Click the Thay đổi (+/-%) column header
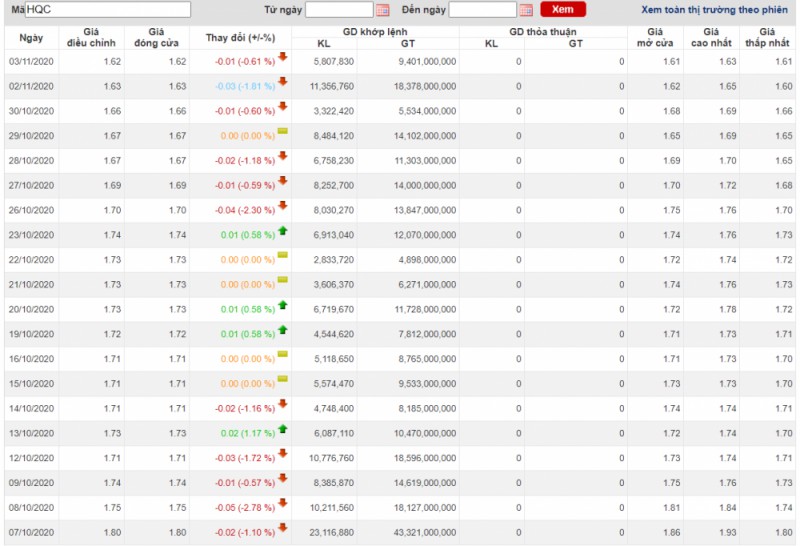 click(240, 37)
